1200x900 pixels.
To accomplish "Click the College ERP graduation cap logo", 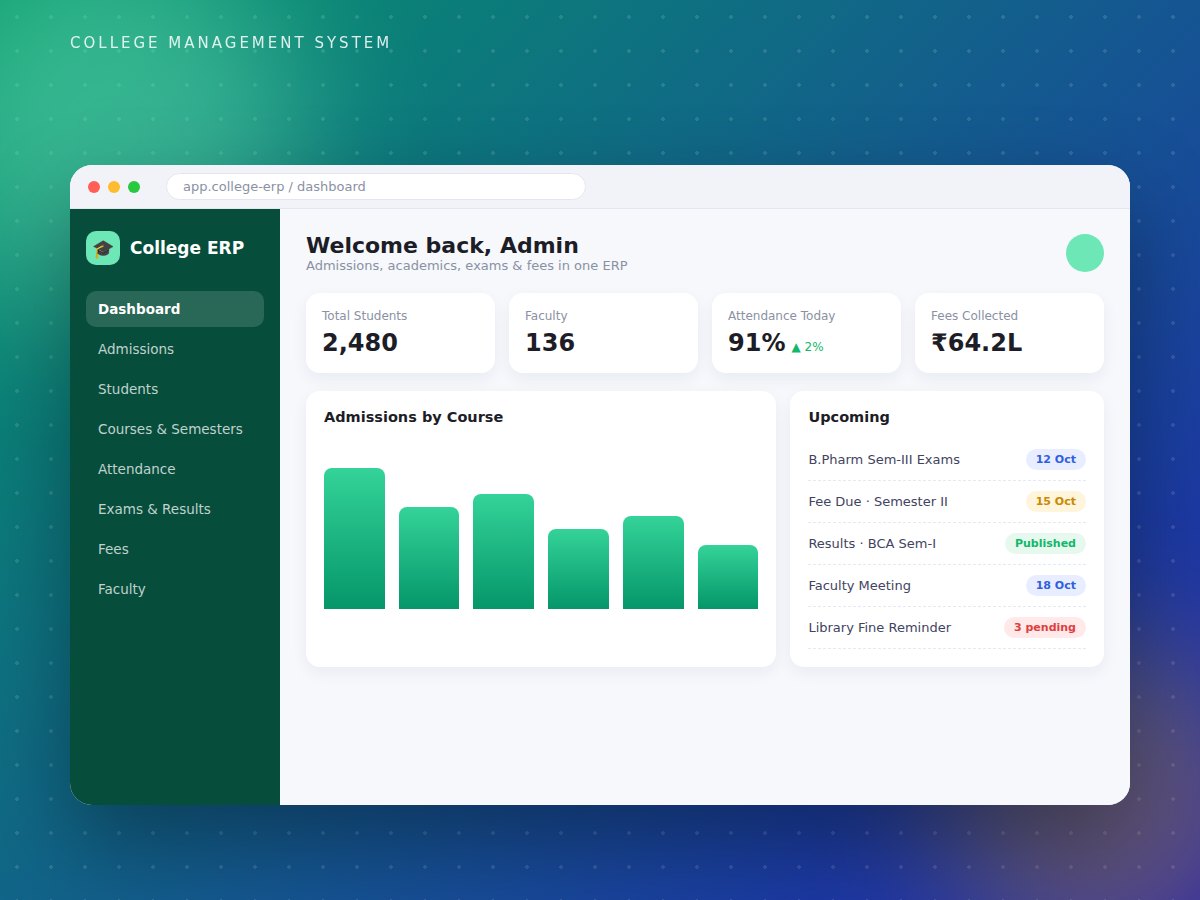I will (x=103, y=248).
